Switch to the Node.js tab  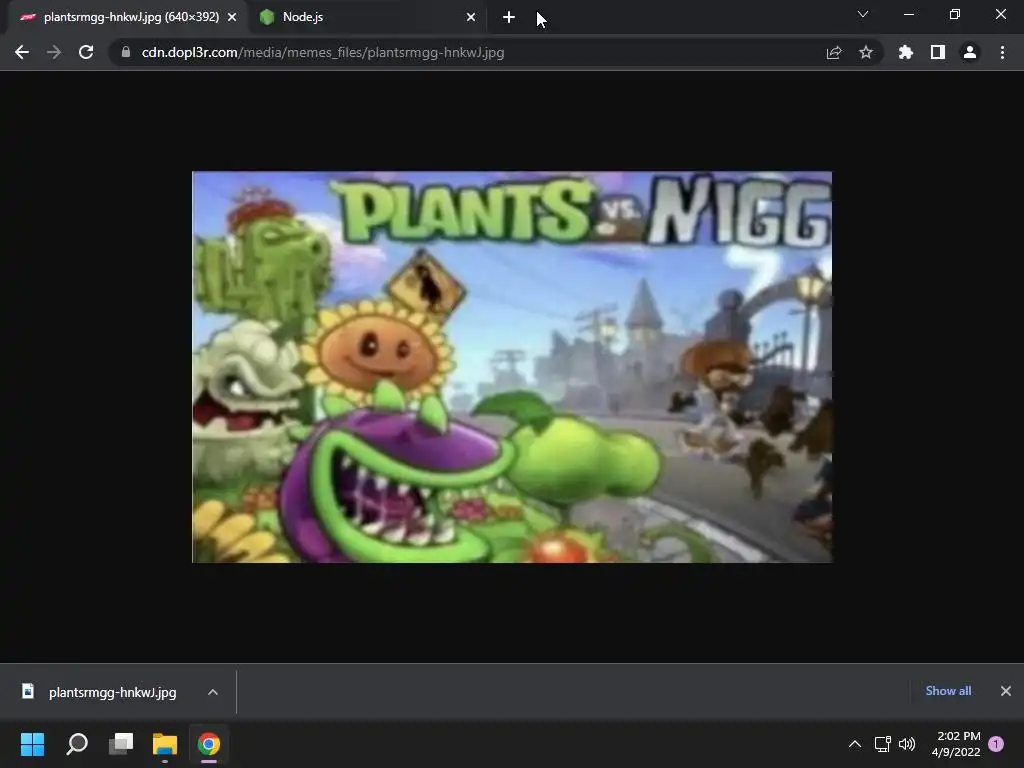369,18
